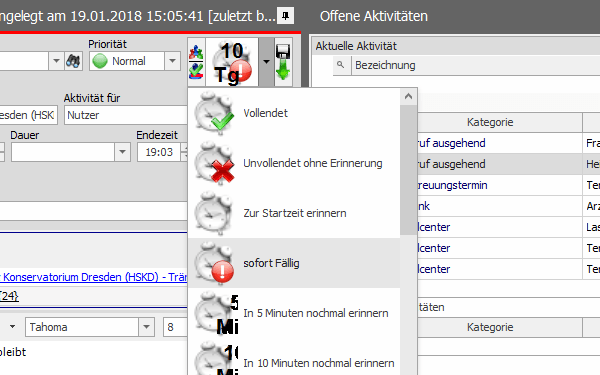The image size is (600, 375).
Task: Open the reminder options dropdown arrow
Action: (266, 62)
